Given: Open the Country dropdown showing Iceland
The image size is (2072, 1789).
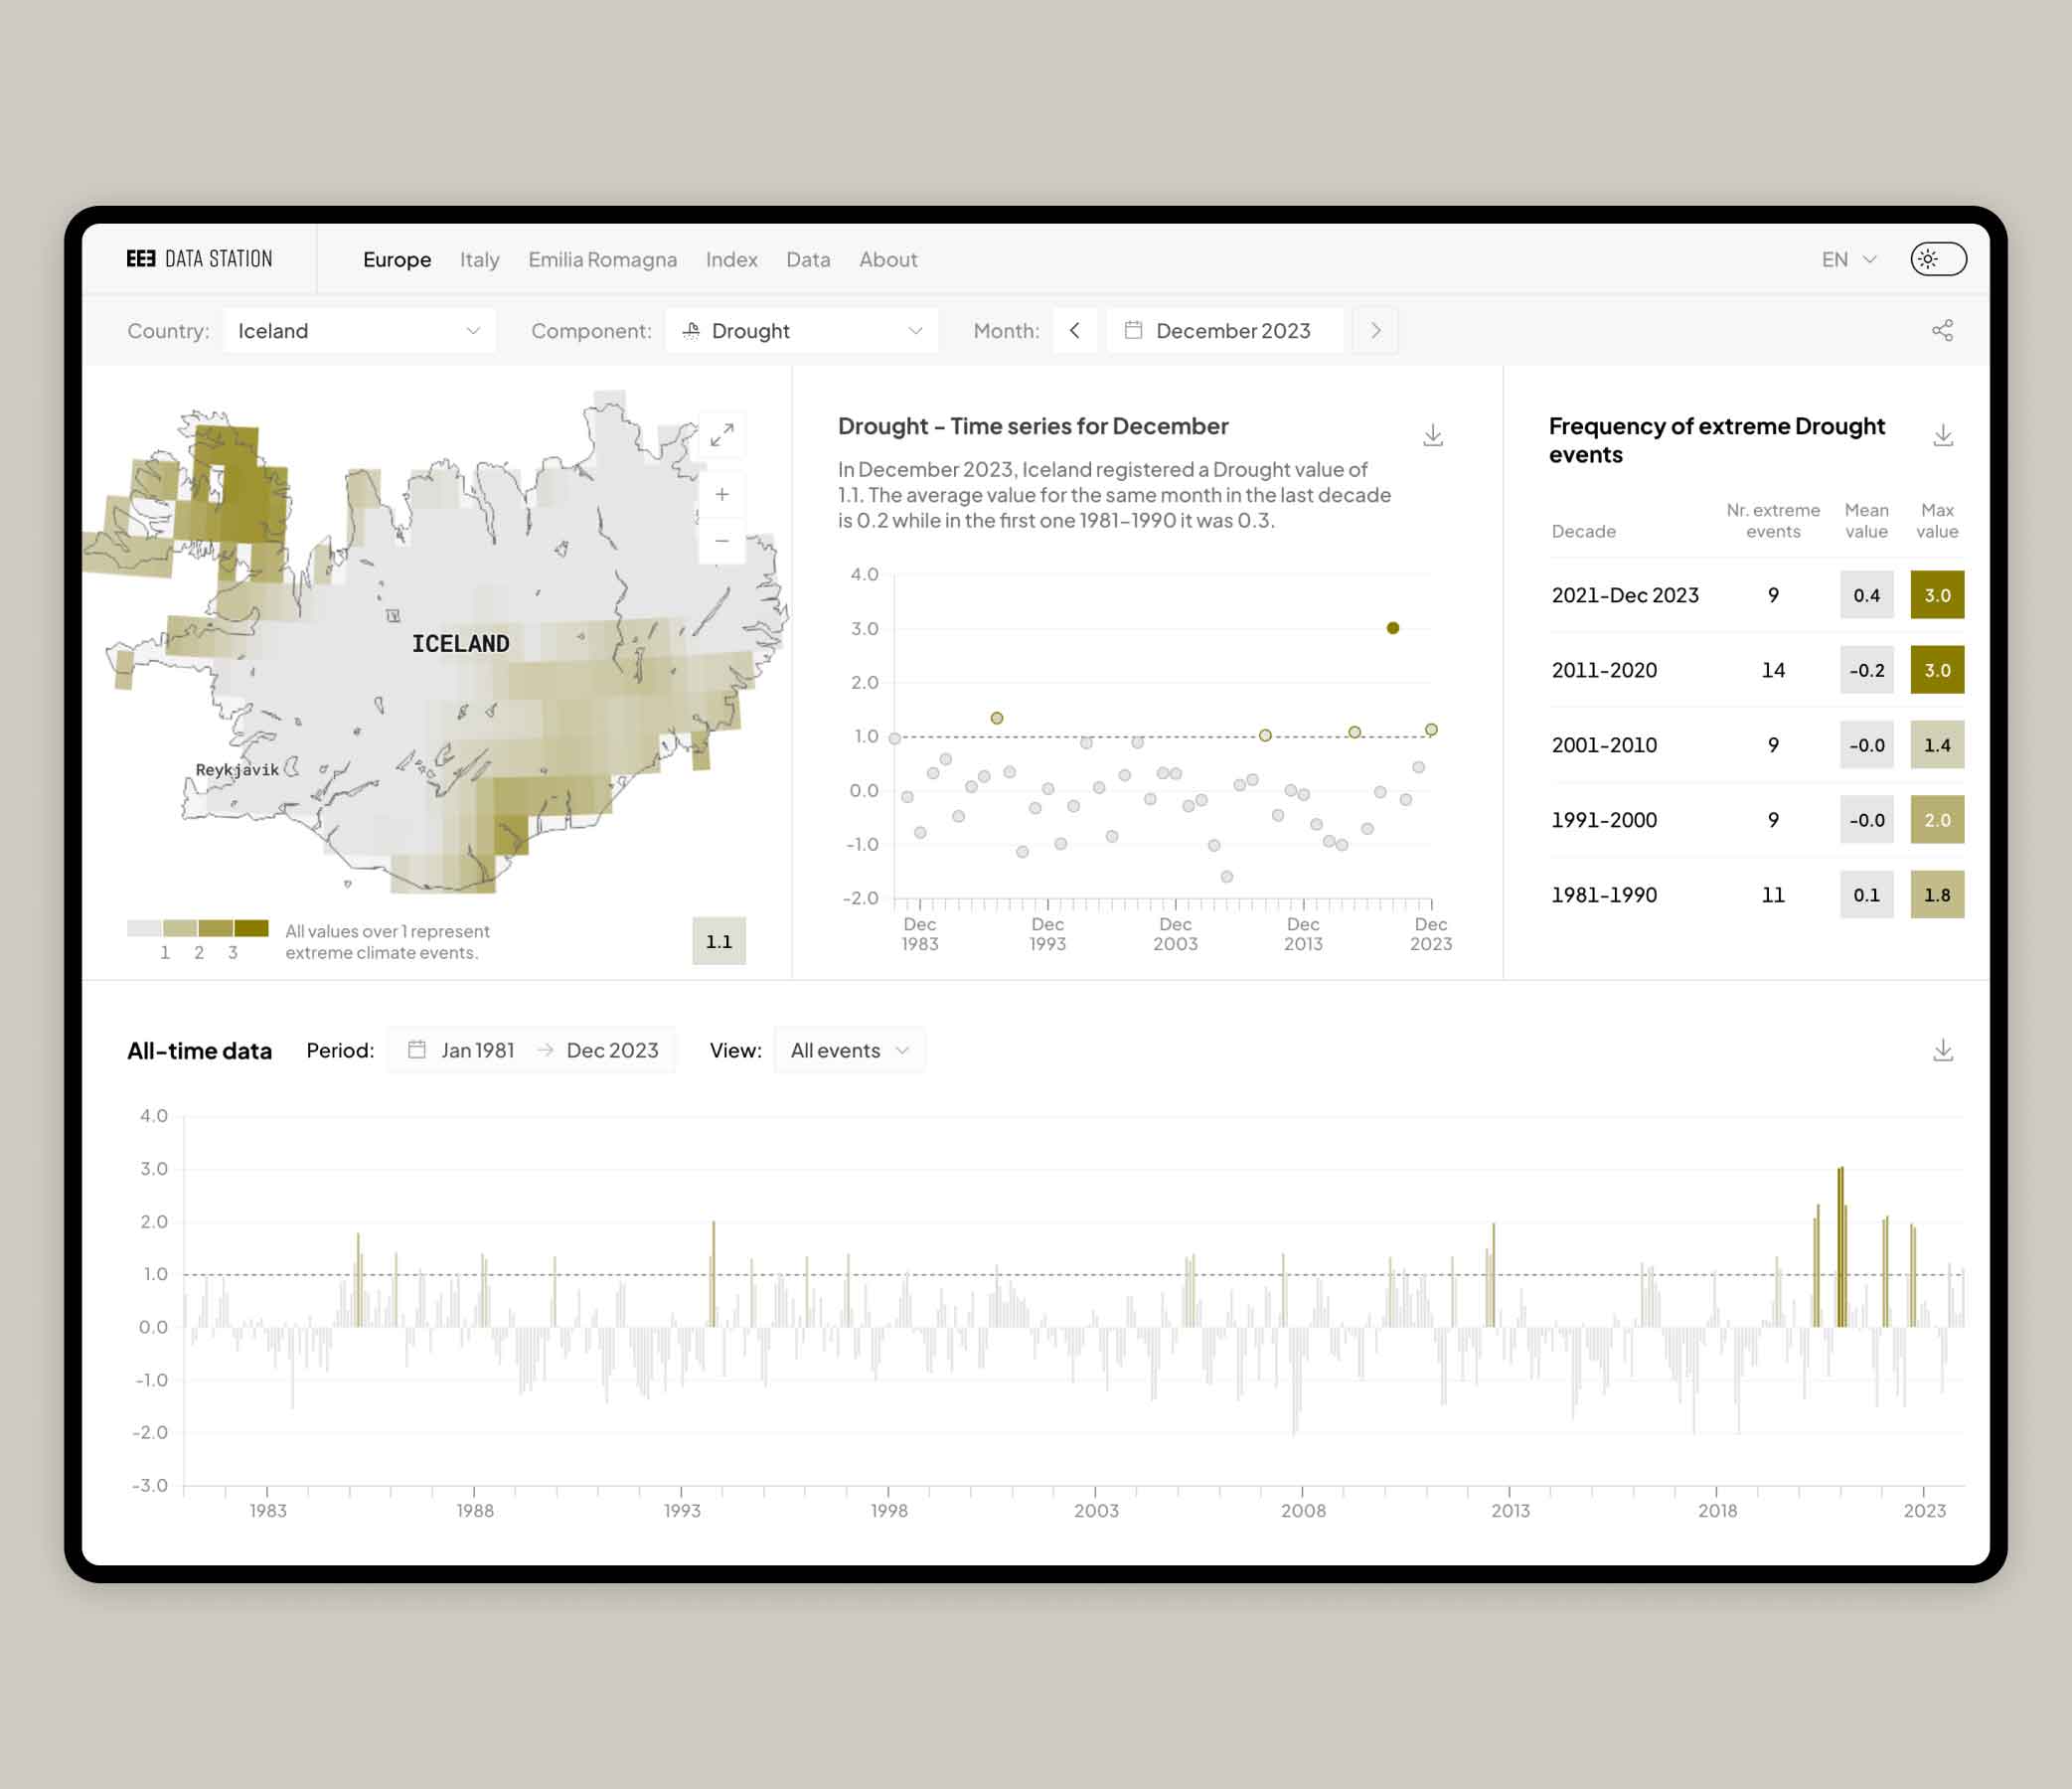Looking at the screenshot, I should [x=360, y=331].
